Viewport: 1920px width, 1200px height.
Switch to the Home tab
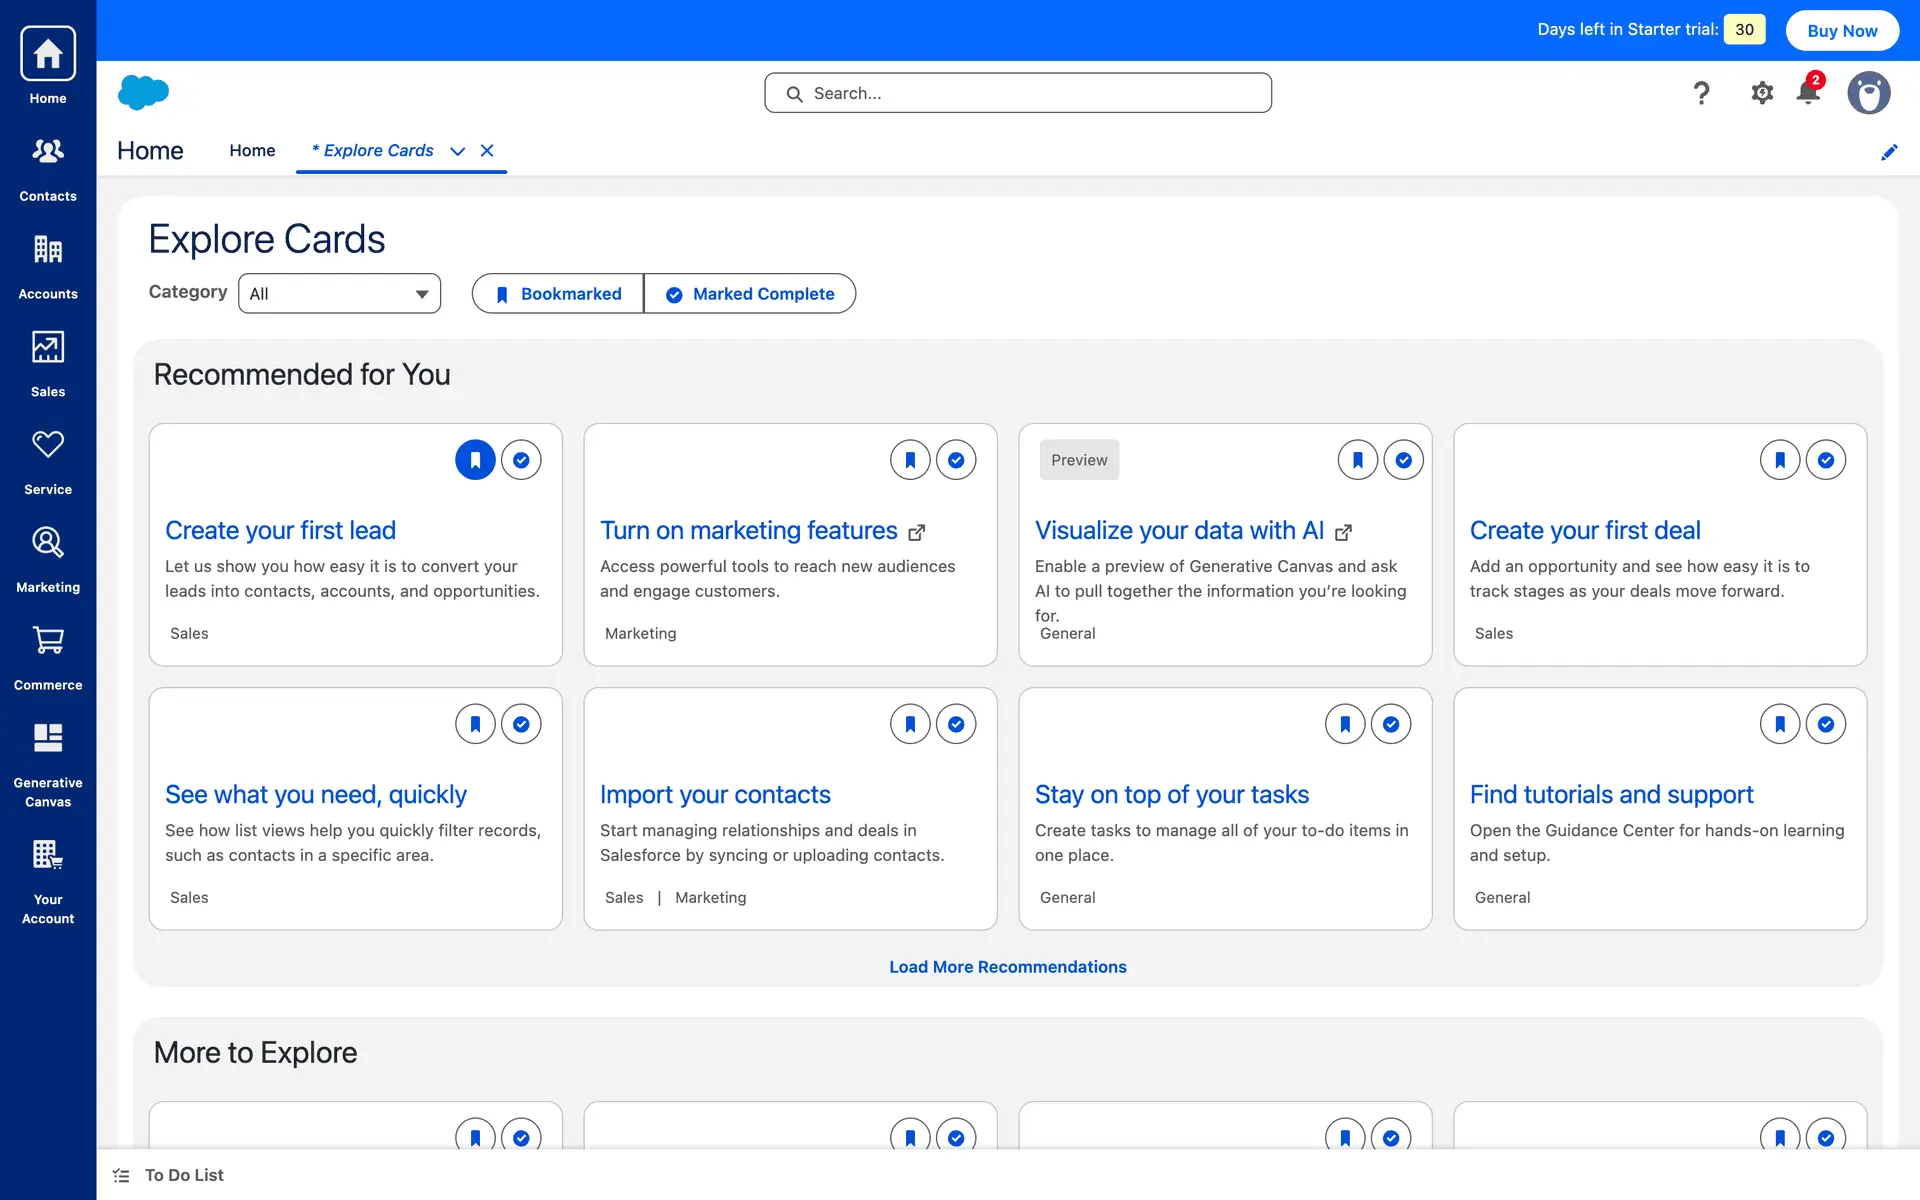(x=252, y=151)
